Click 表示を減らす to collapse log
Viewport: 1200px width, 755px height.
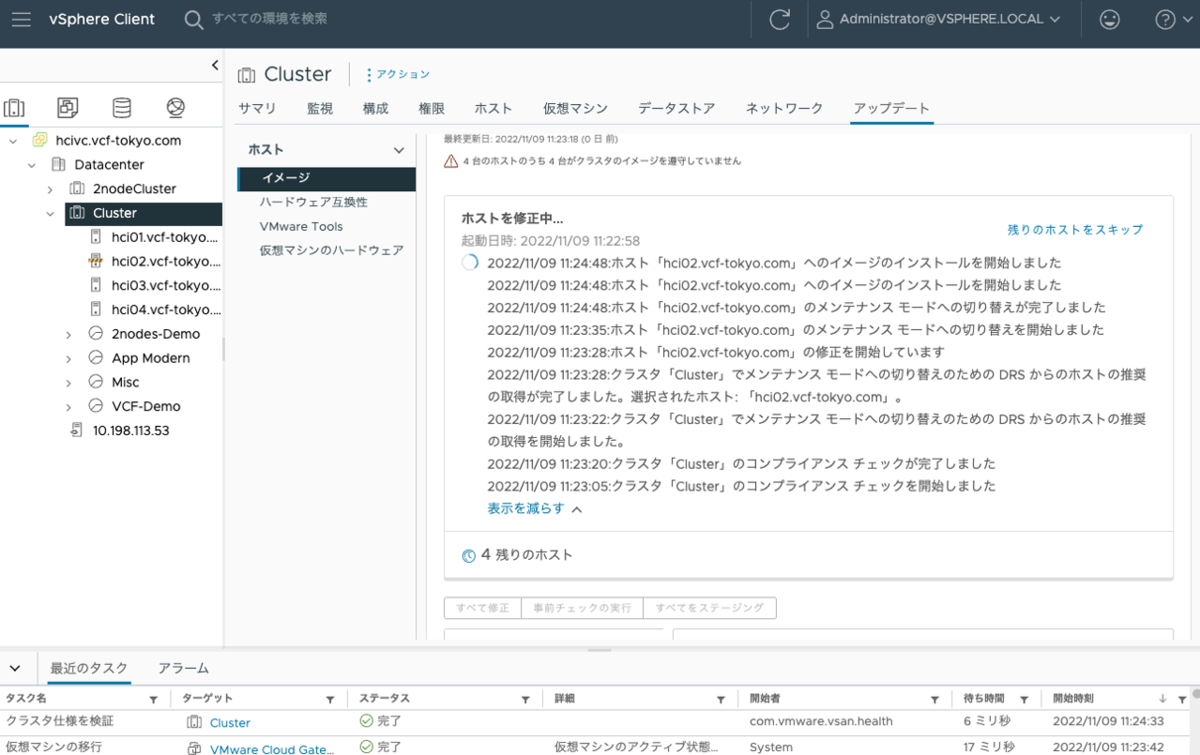[534, 508]
